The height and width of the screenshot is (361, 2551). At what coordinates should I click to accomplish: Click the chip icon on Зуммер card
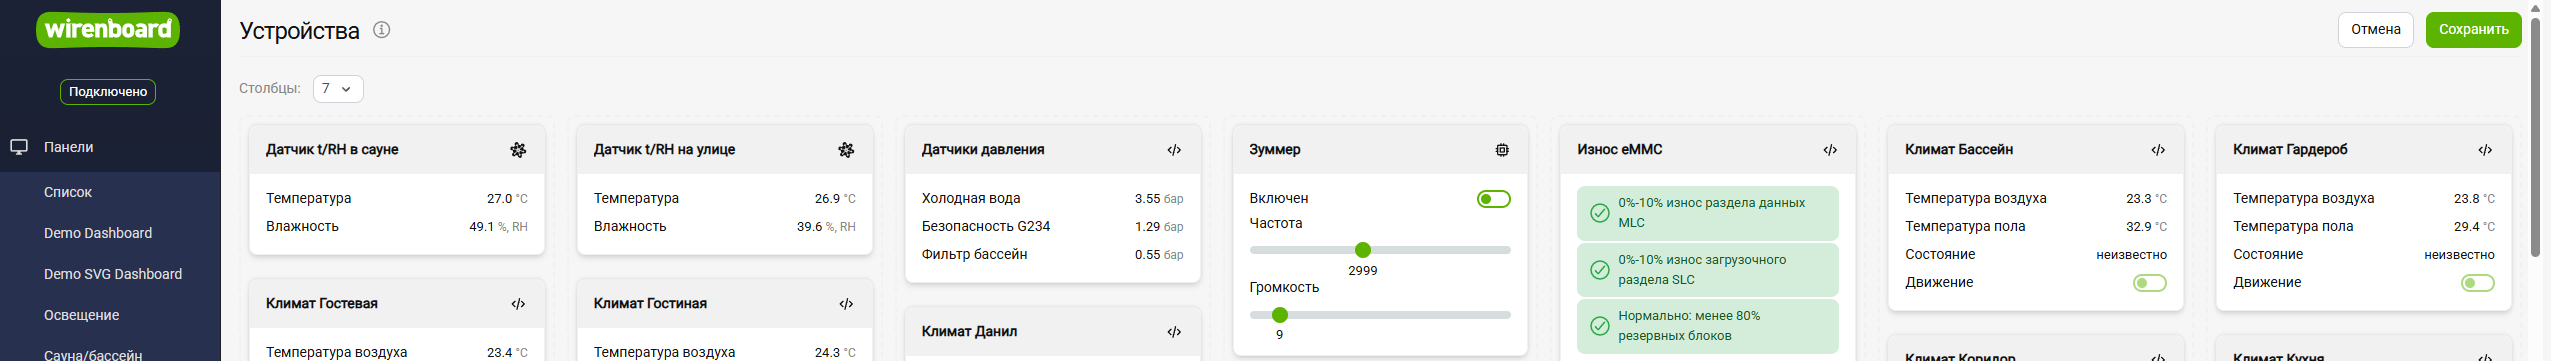1502,150
